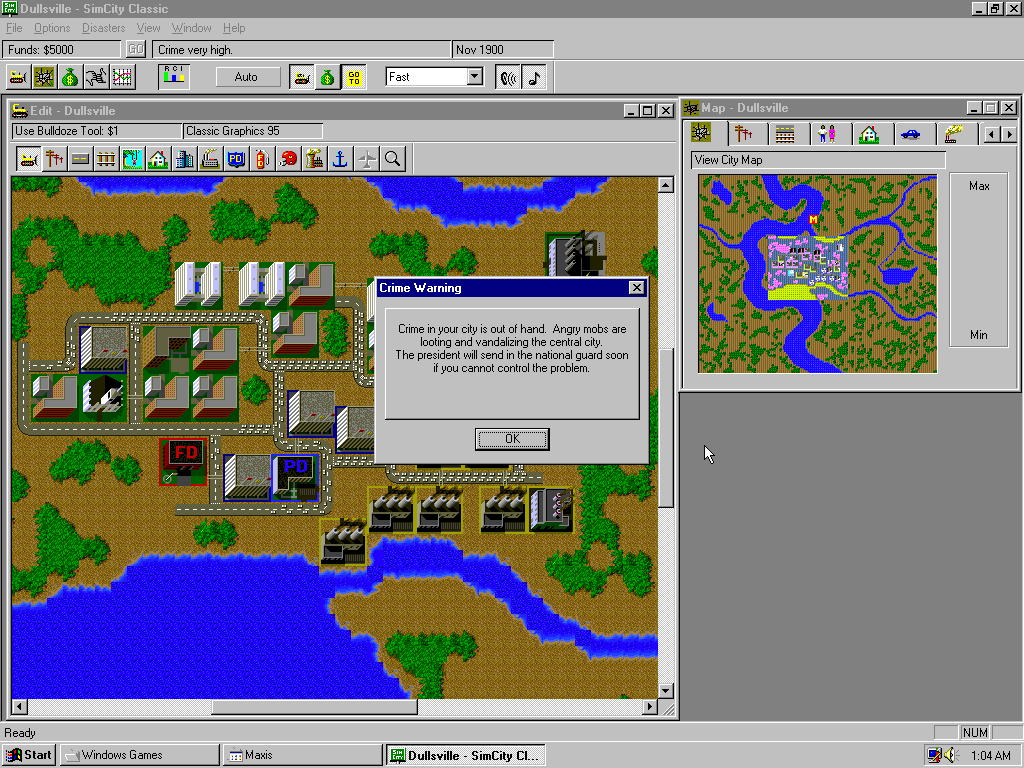Select the Bulldoze tool in Edit toolbar
The height and width of the screenshot is (768, 1024).
pyautogui.click(x=28, y=159)
